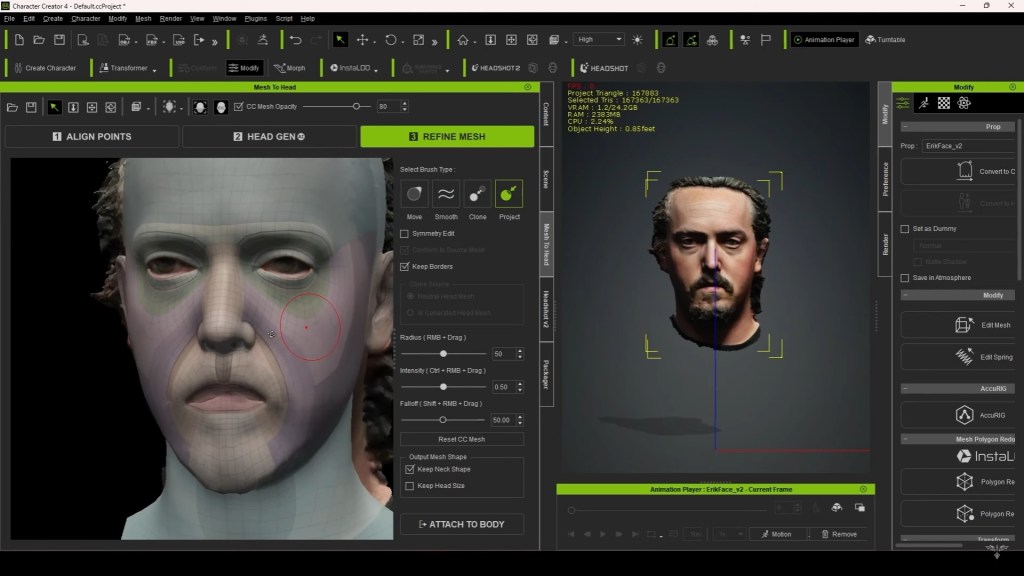
Task: Uncheck Keep Neck Shape
Action: click(409, 470)
